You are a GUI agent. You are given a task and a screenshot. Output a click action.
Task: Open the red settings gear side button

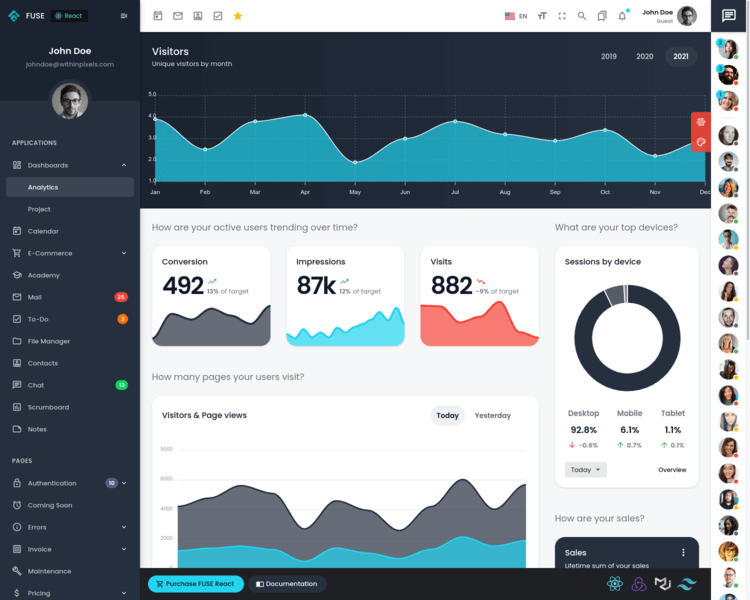point(701,122)
